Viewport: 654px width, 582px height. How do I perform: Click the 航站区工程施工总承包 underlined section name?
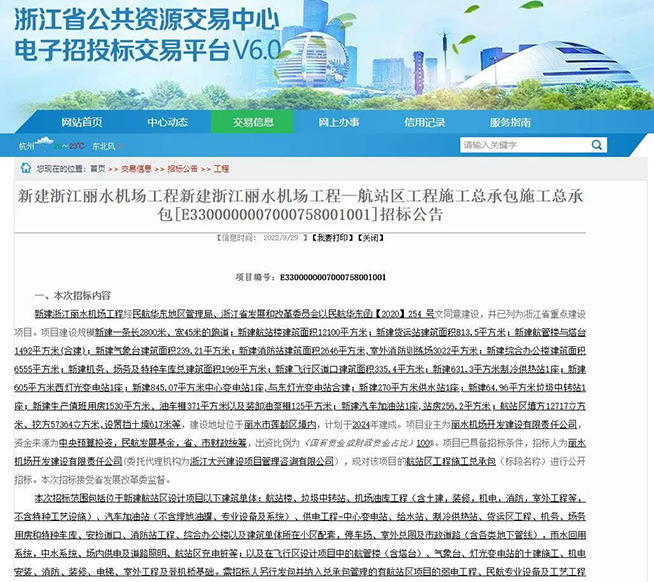[450, 461]
